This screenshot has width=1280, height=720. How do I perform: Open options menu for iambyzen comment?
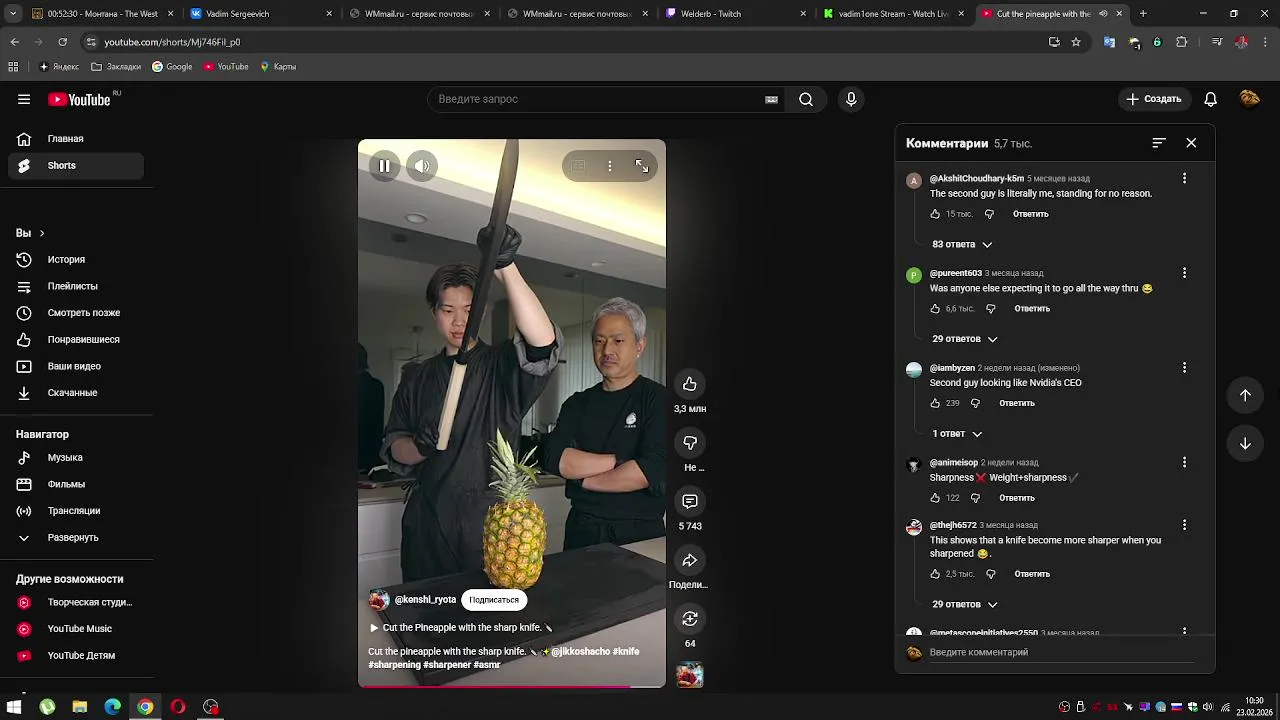(x=1184, y=368)
